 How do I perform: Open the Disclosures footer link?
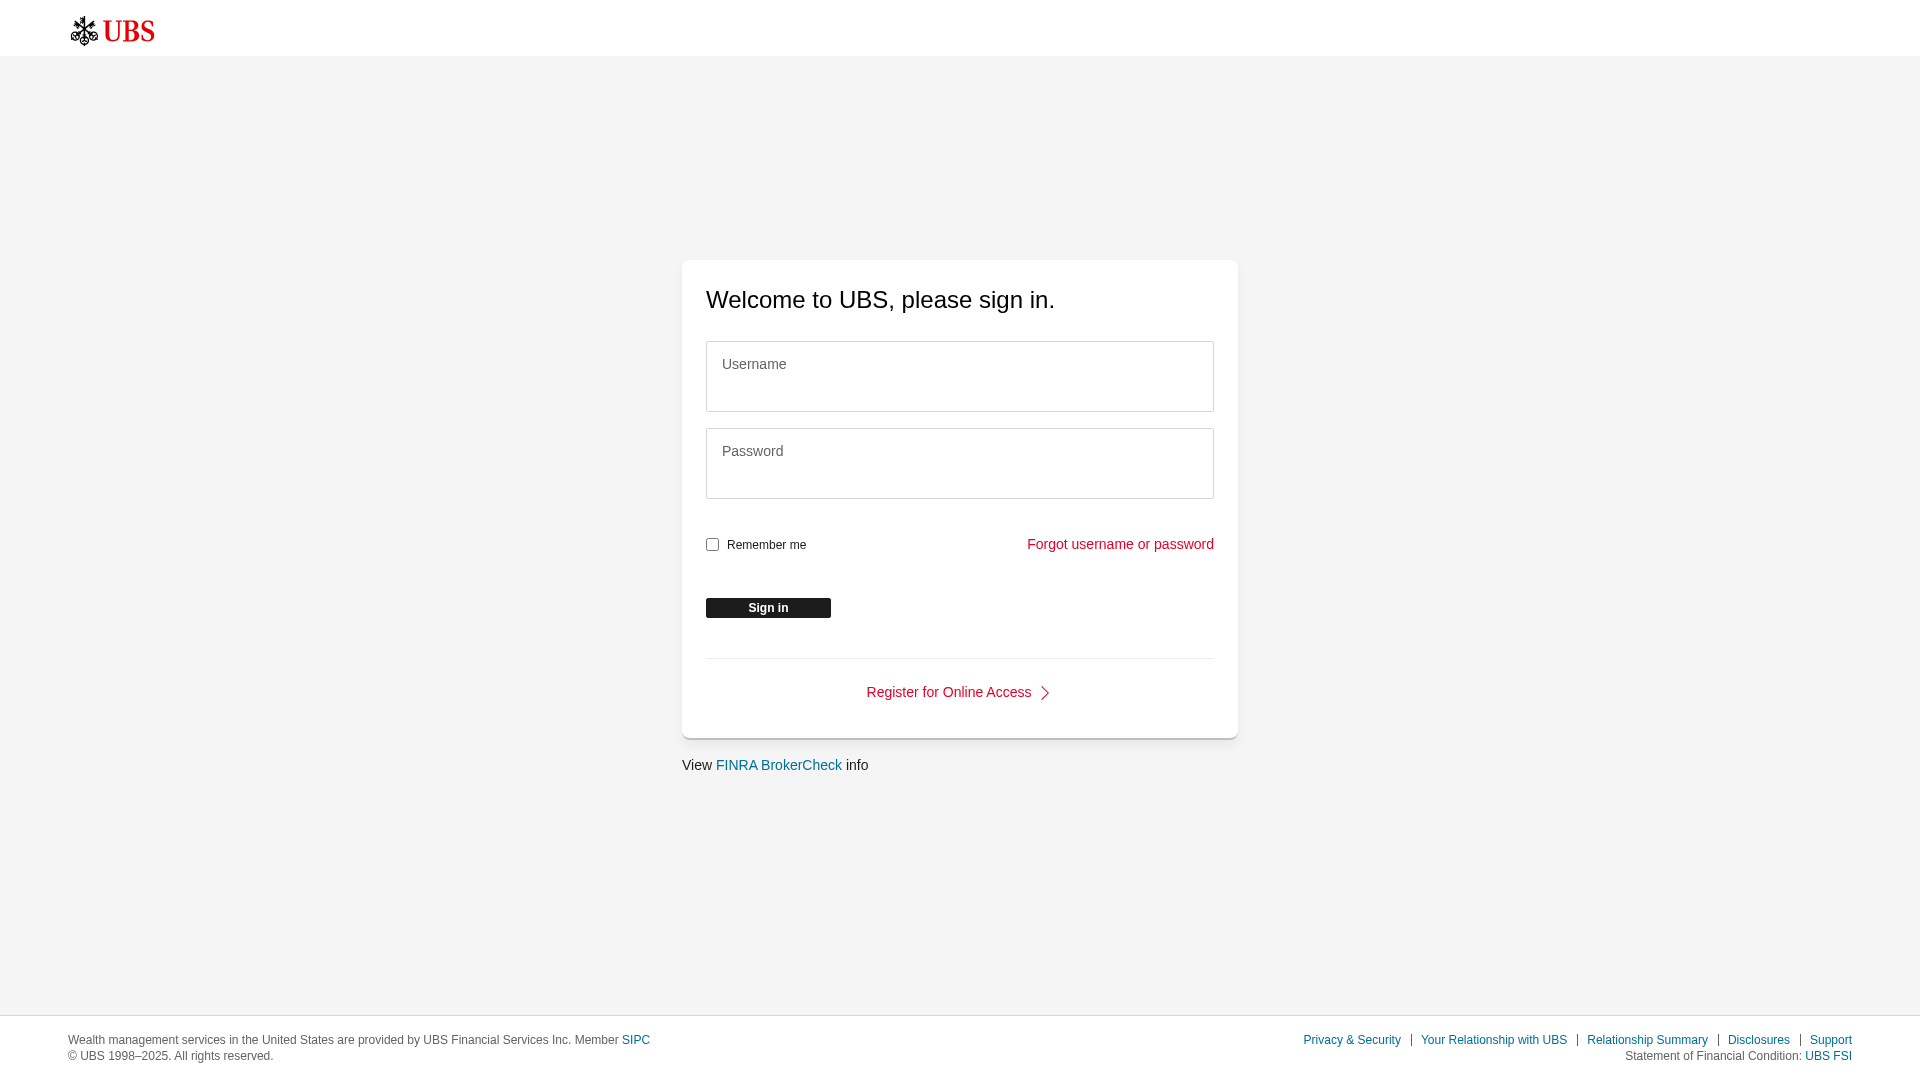tap(1759, 1040)
